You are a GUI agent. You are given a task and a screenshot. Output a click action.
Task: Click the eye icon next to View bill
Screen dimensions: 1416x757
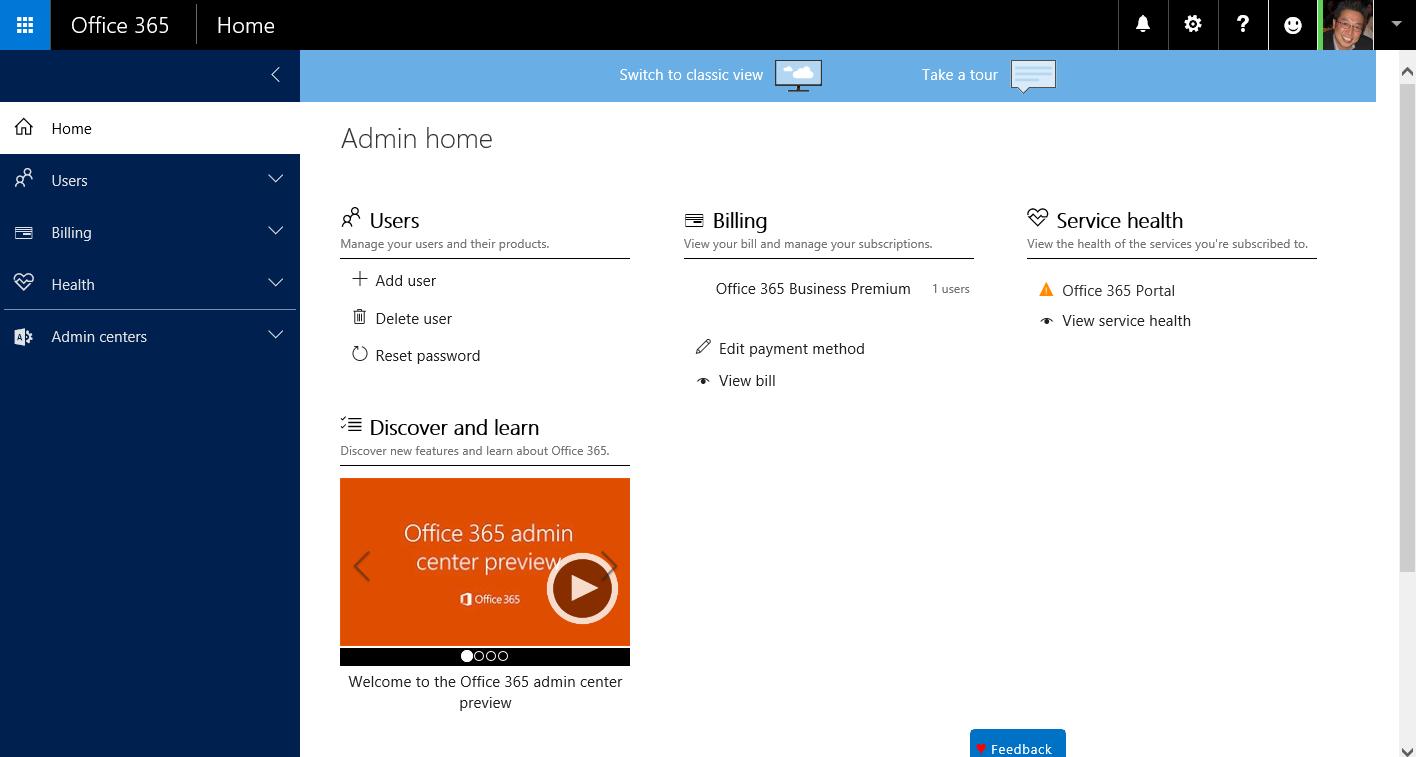tap(703, 381)
